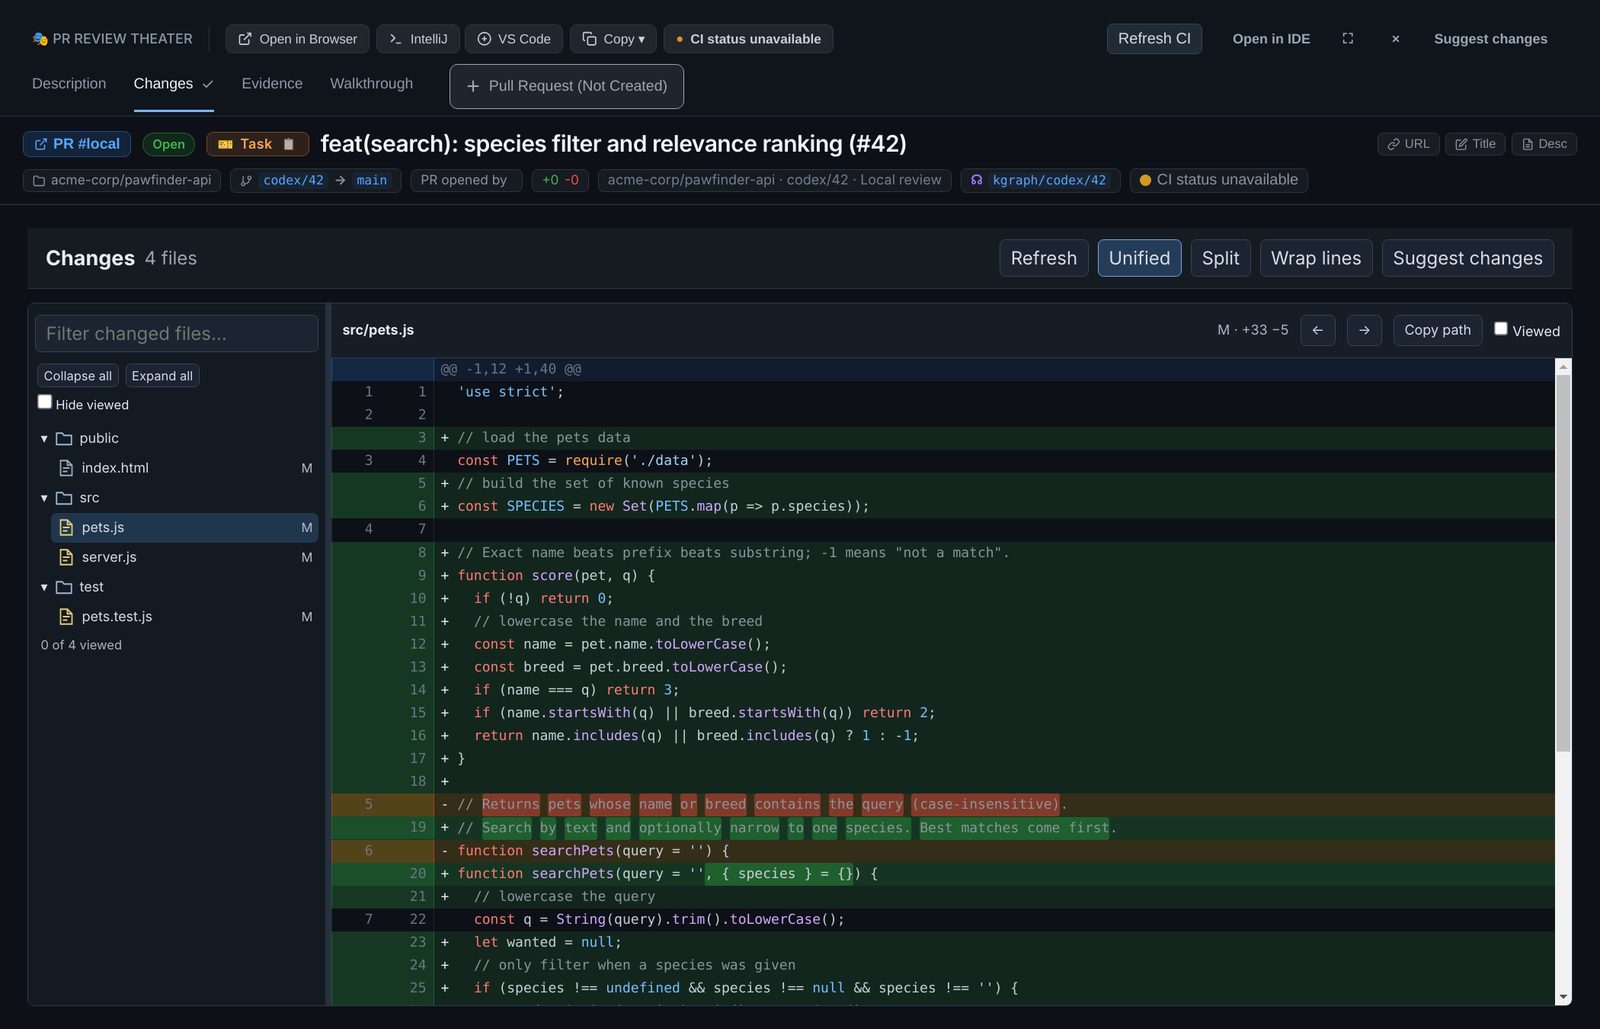Screen dimensions: 1600x1029
Task: Click Open in IDE
Action: (1271, 39)
